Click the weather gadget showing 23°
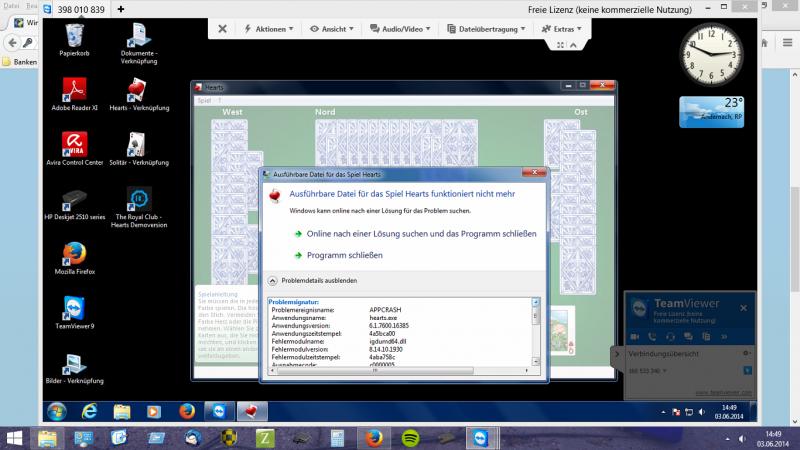Screen dimensions: 800x450 711,112
